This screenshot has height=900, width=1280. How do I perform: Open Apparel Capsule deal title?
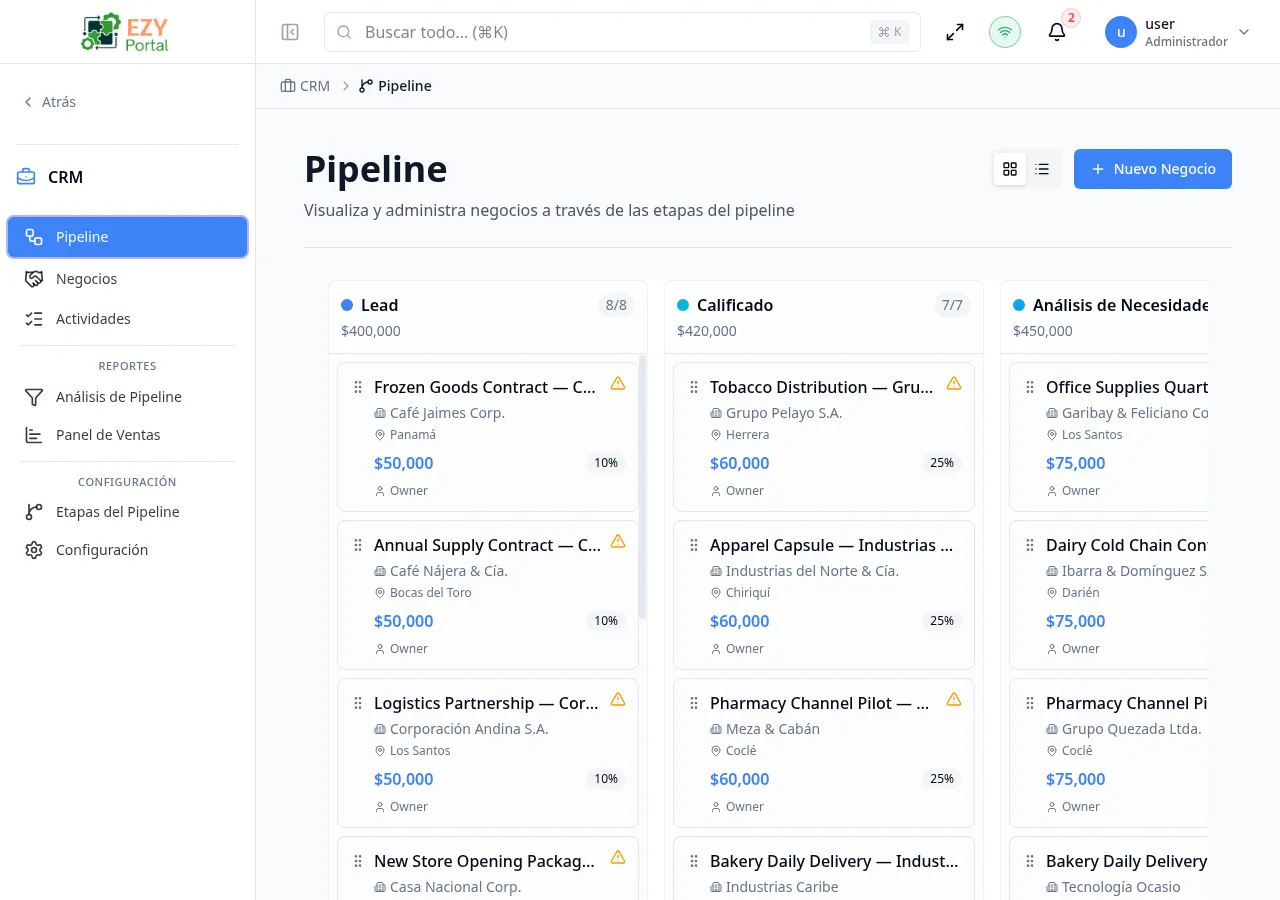click(x=831, y=545)
